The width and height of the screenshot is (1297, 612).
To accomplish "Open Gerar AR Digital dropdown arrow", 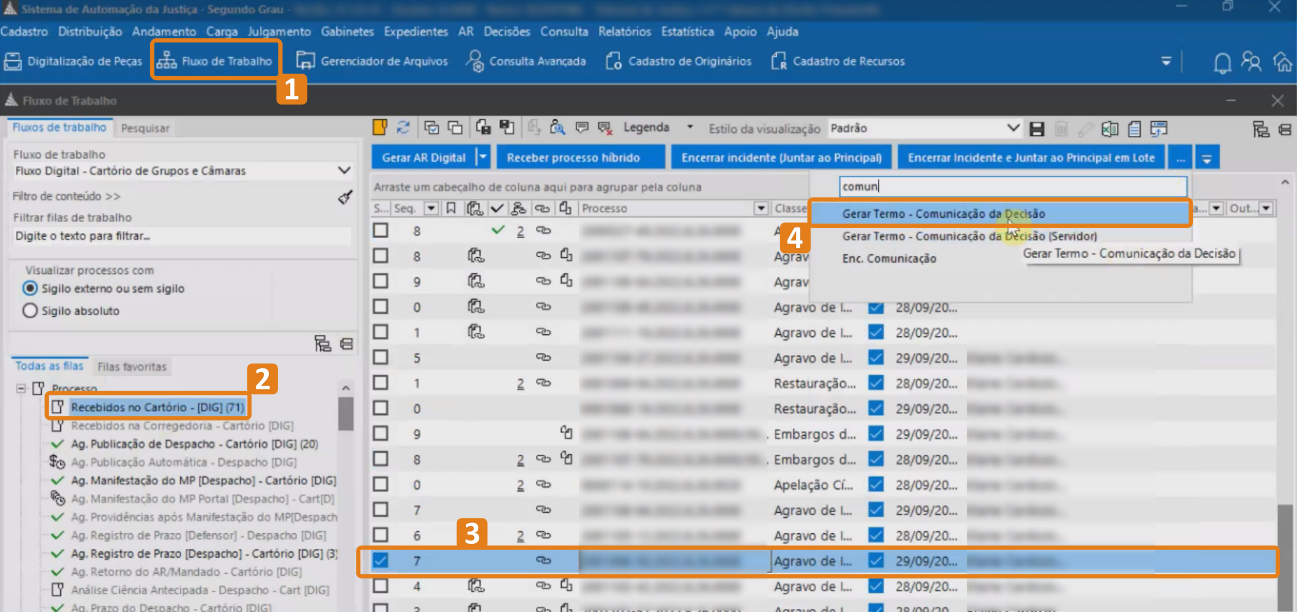I will 484,157.
